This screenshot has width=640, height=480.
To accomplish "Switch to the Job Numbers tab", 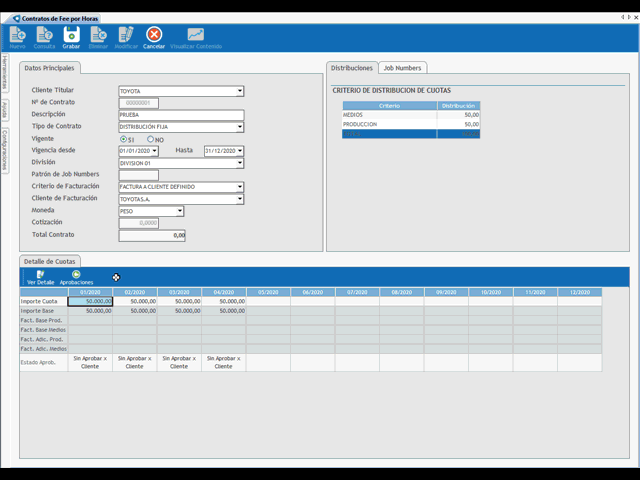I will pyautogui.click(x=402, y=68).
